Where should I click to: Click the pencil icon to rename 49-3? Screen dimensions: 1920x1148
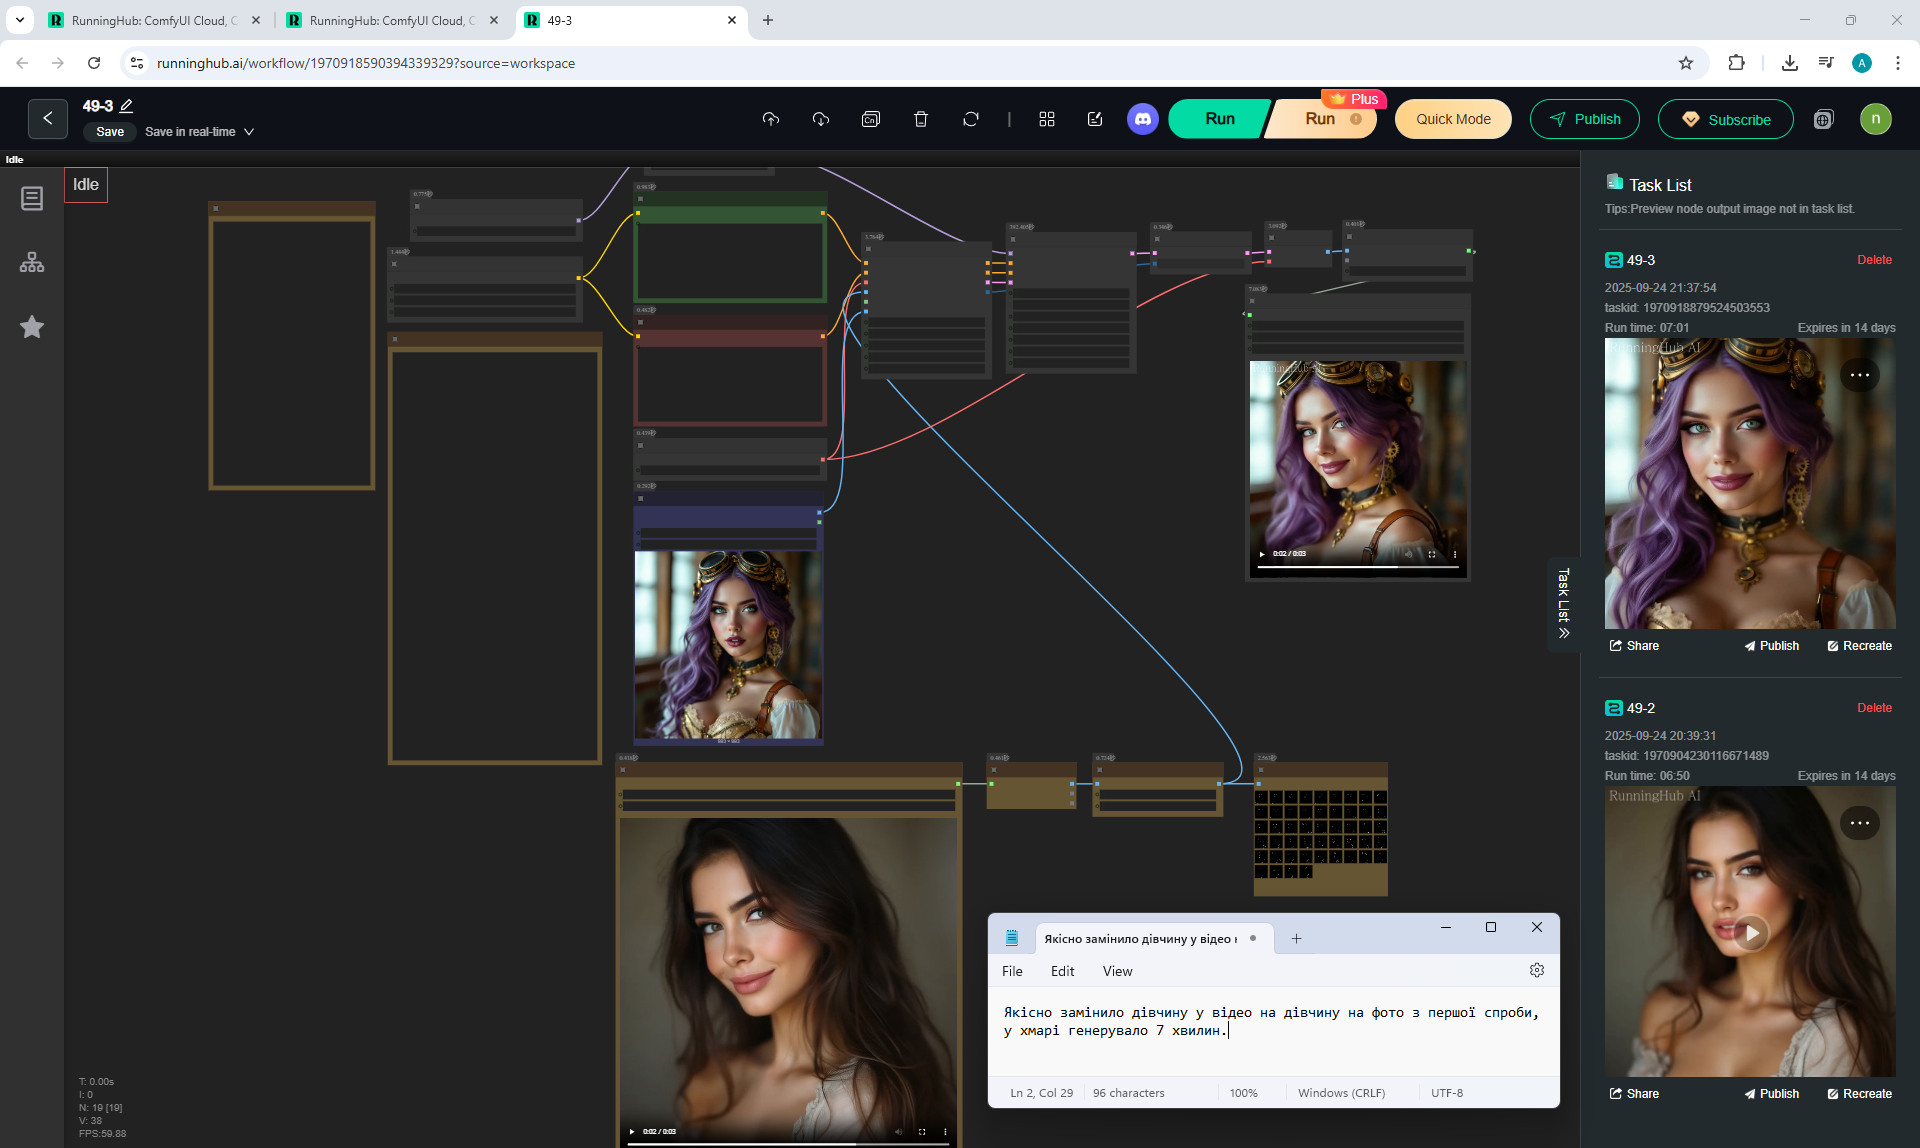pyautogui.click(x=127, y=106)
